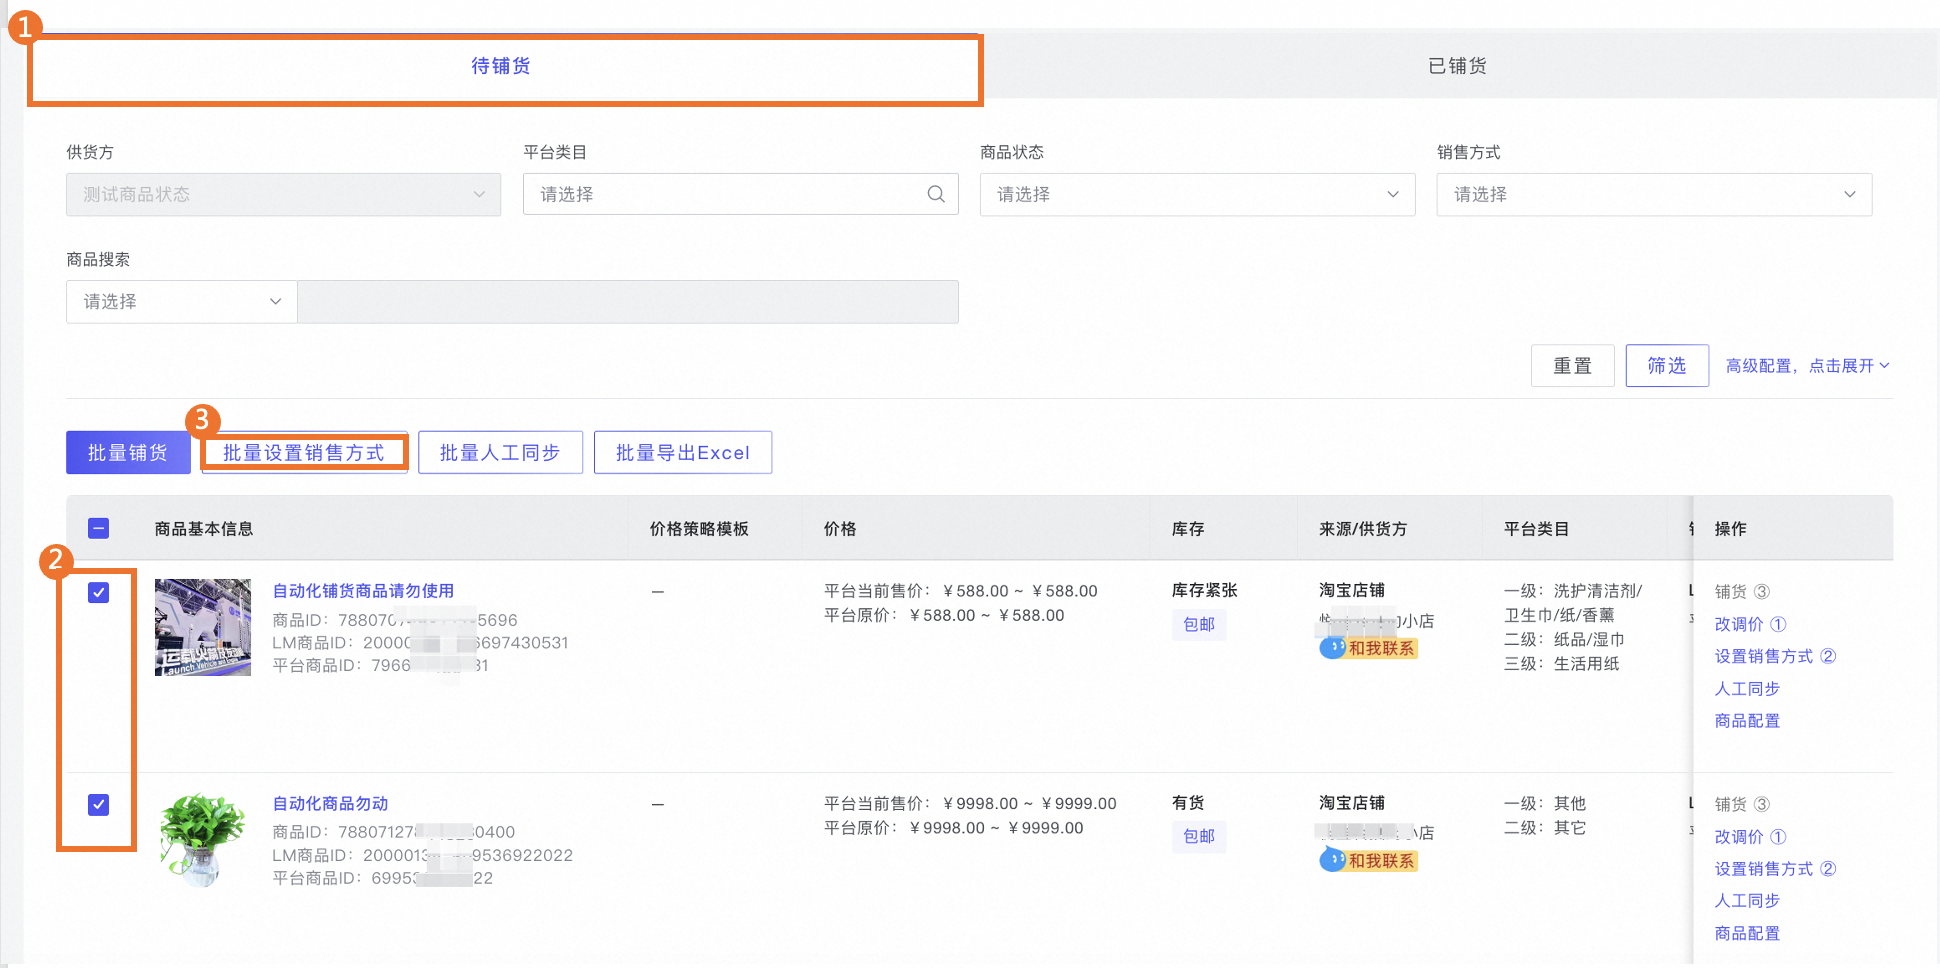Image resolution: width=1940 pixels, height=968 pixels.
Task: Click the 来源/供货方 column header
Action: pyautogui.click(x=1363, y=528)
